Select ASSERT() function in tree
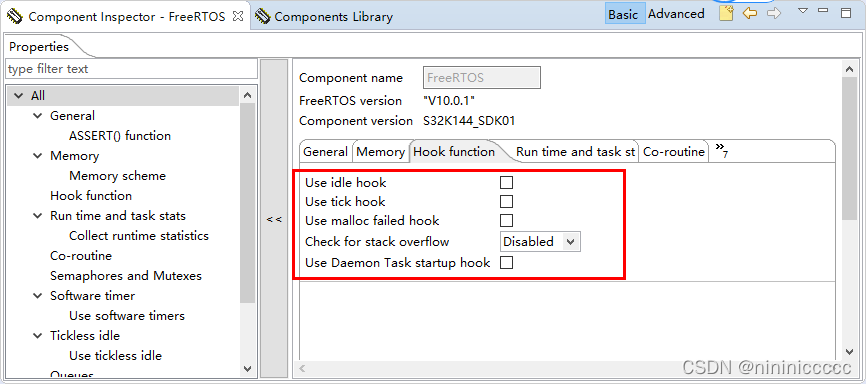Image resolution: width=866 pixels, height=384 pixels. 120,136
